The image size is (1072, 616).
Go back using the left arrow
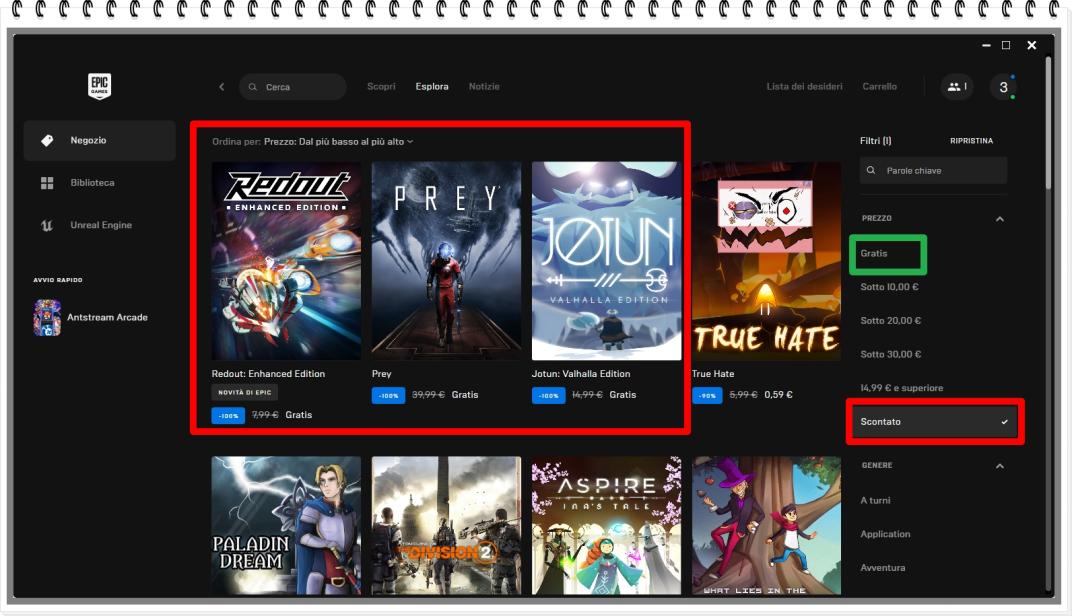pos(222,87)
